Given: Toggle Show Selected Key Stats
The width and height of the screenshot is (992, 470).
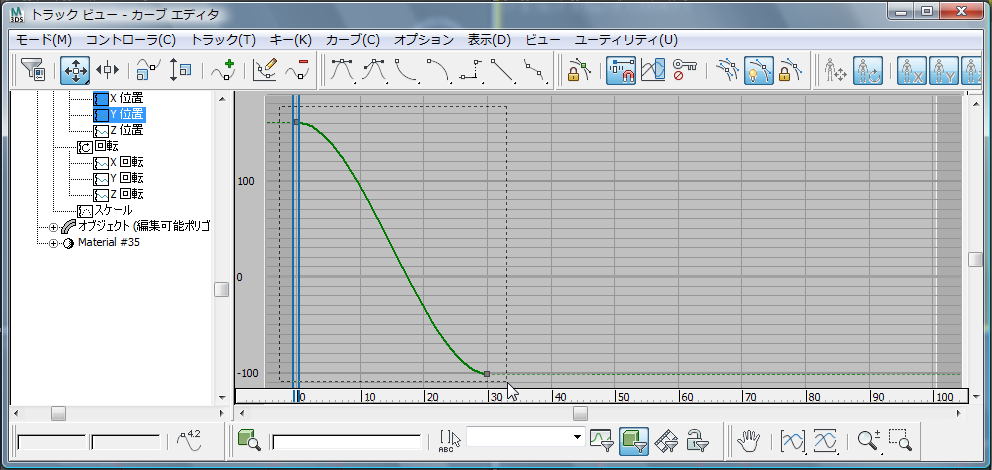Looking at the screenshot, I should pyautogui.click(x=189, y=440).
